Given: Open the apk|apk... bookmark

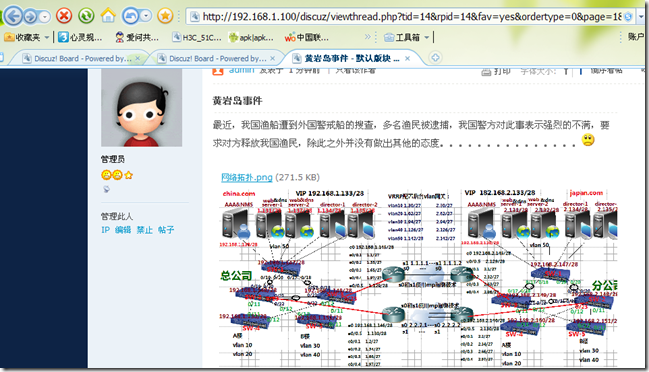Looking at the screenshot, I should point(251,38).
